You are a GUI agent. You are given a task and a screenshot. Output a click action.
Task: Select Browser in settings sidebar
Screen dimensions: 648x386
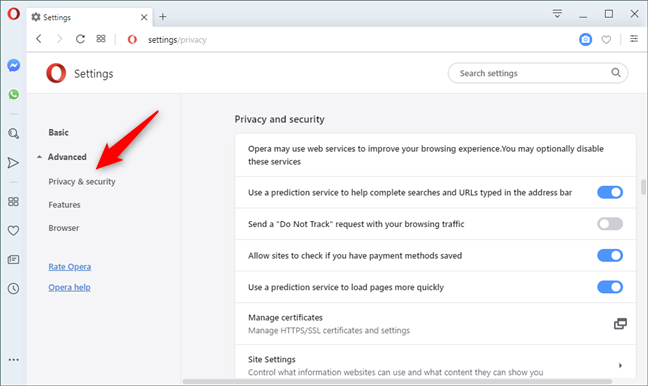(x=63, y=228)
